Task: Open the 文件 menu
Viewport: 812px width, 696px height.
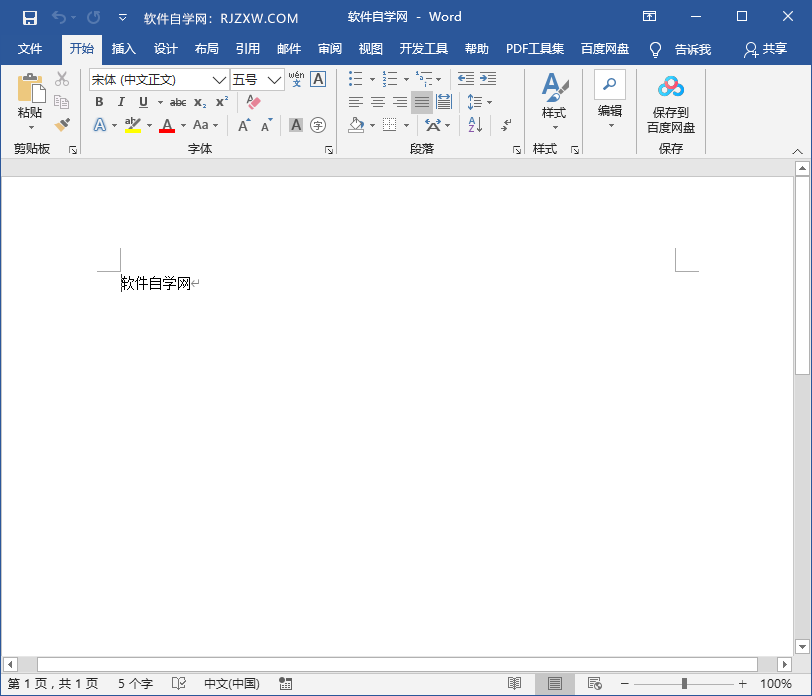Action: click(31, 49)
